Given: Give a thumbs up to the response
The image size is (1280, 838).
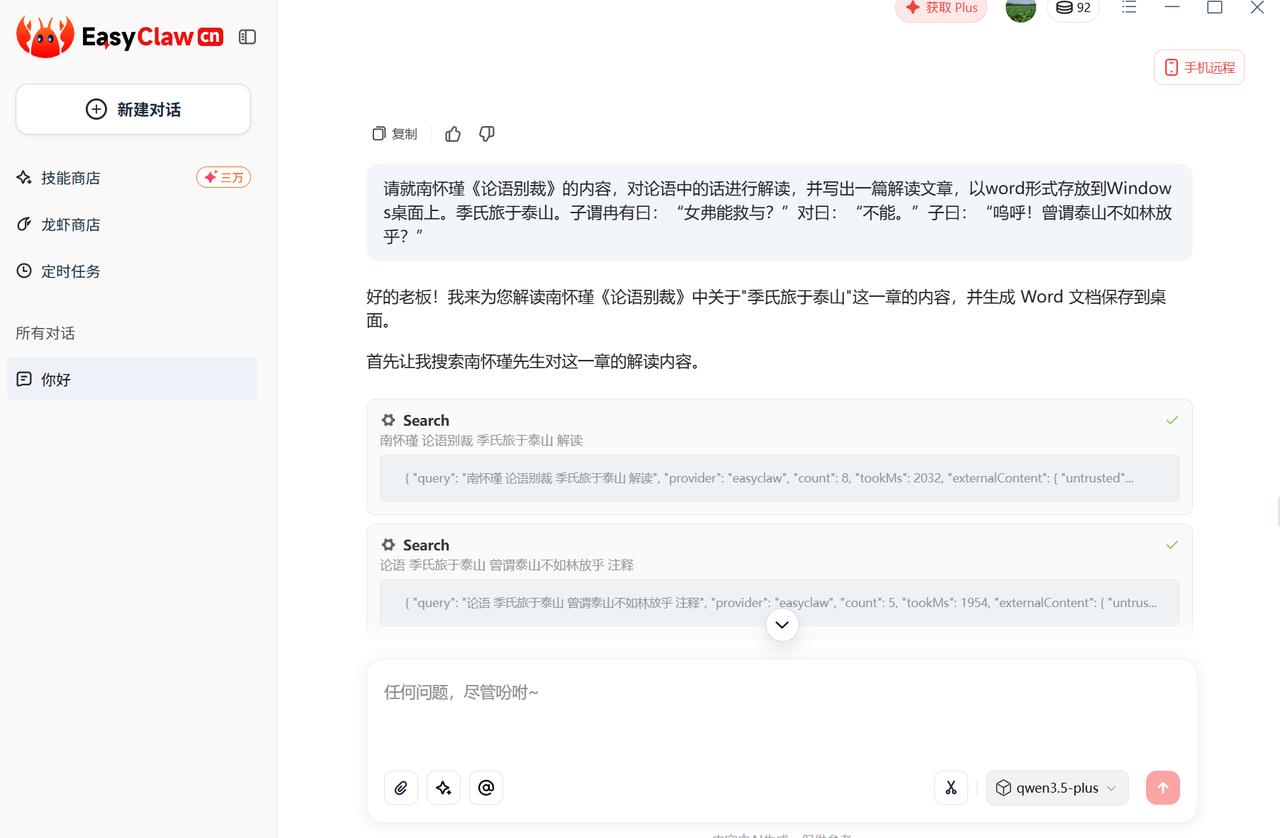Looking at the screenshot, I should click(x=453, y=133).
